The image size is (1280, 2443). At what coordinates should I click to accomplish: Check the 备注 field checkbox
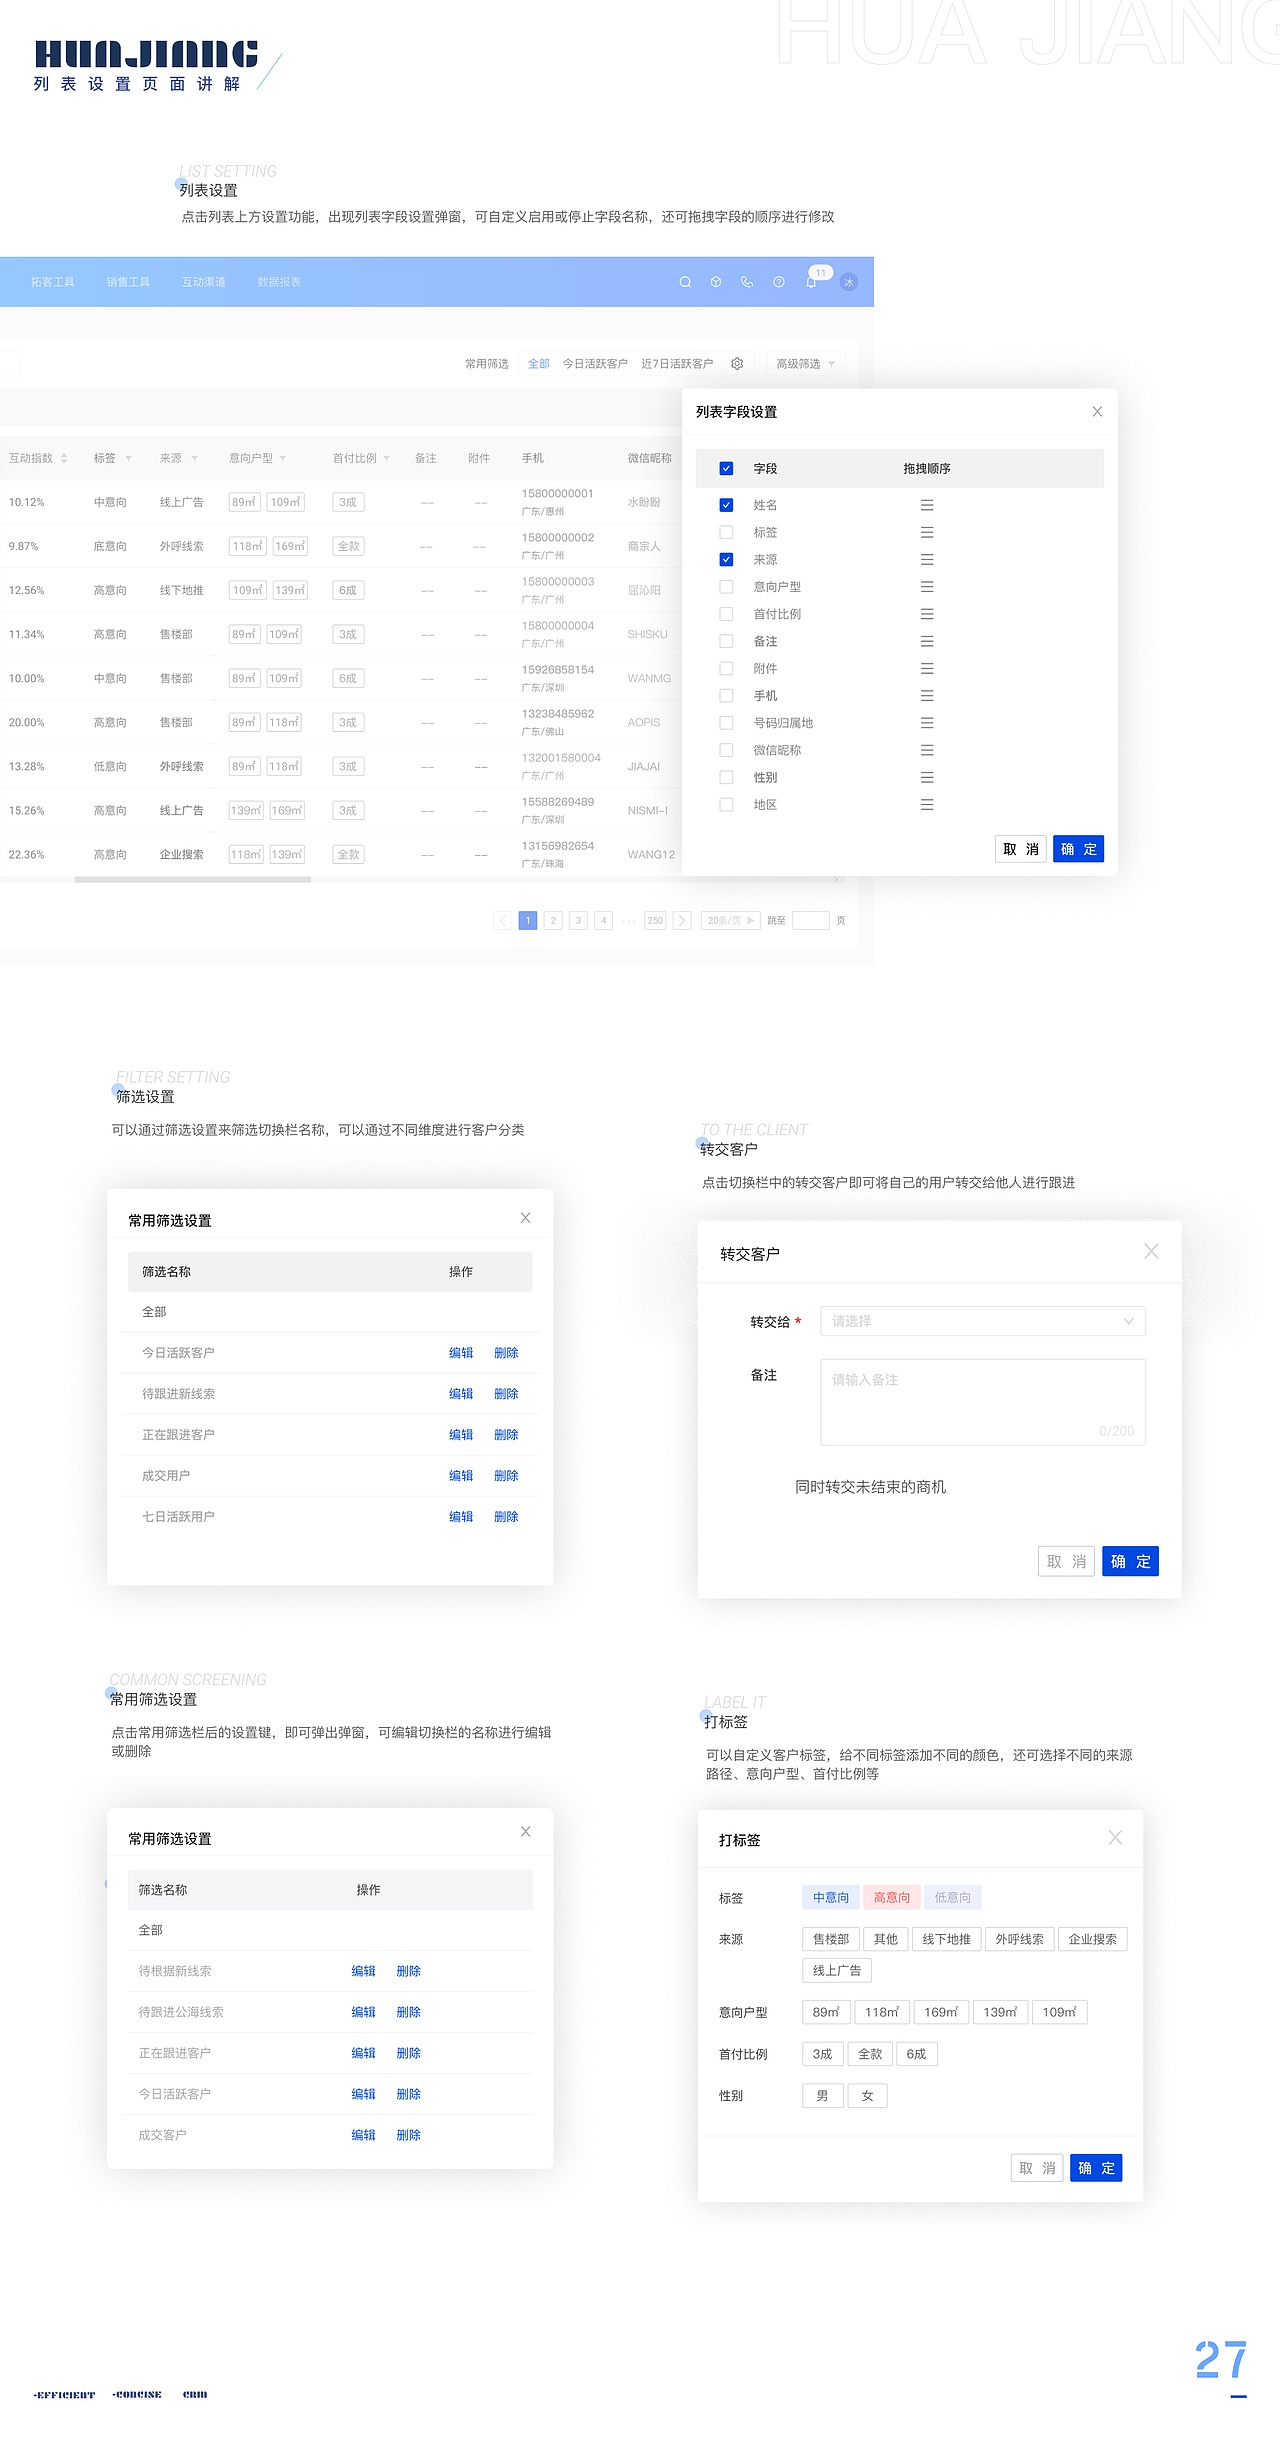click(x=726, y=641)
